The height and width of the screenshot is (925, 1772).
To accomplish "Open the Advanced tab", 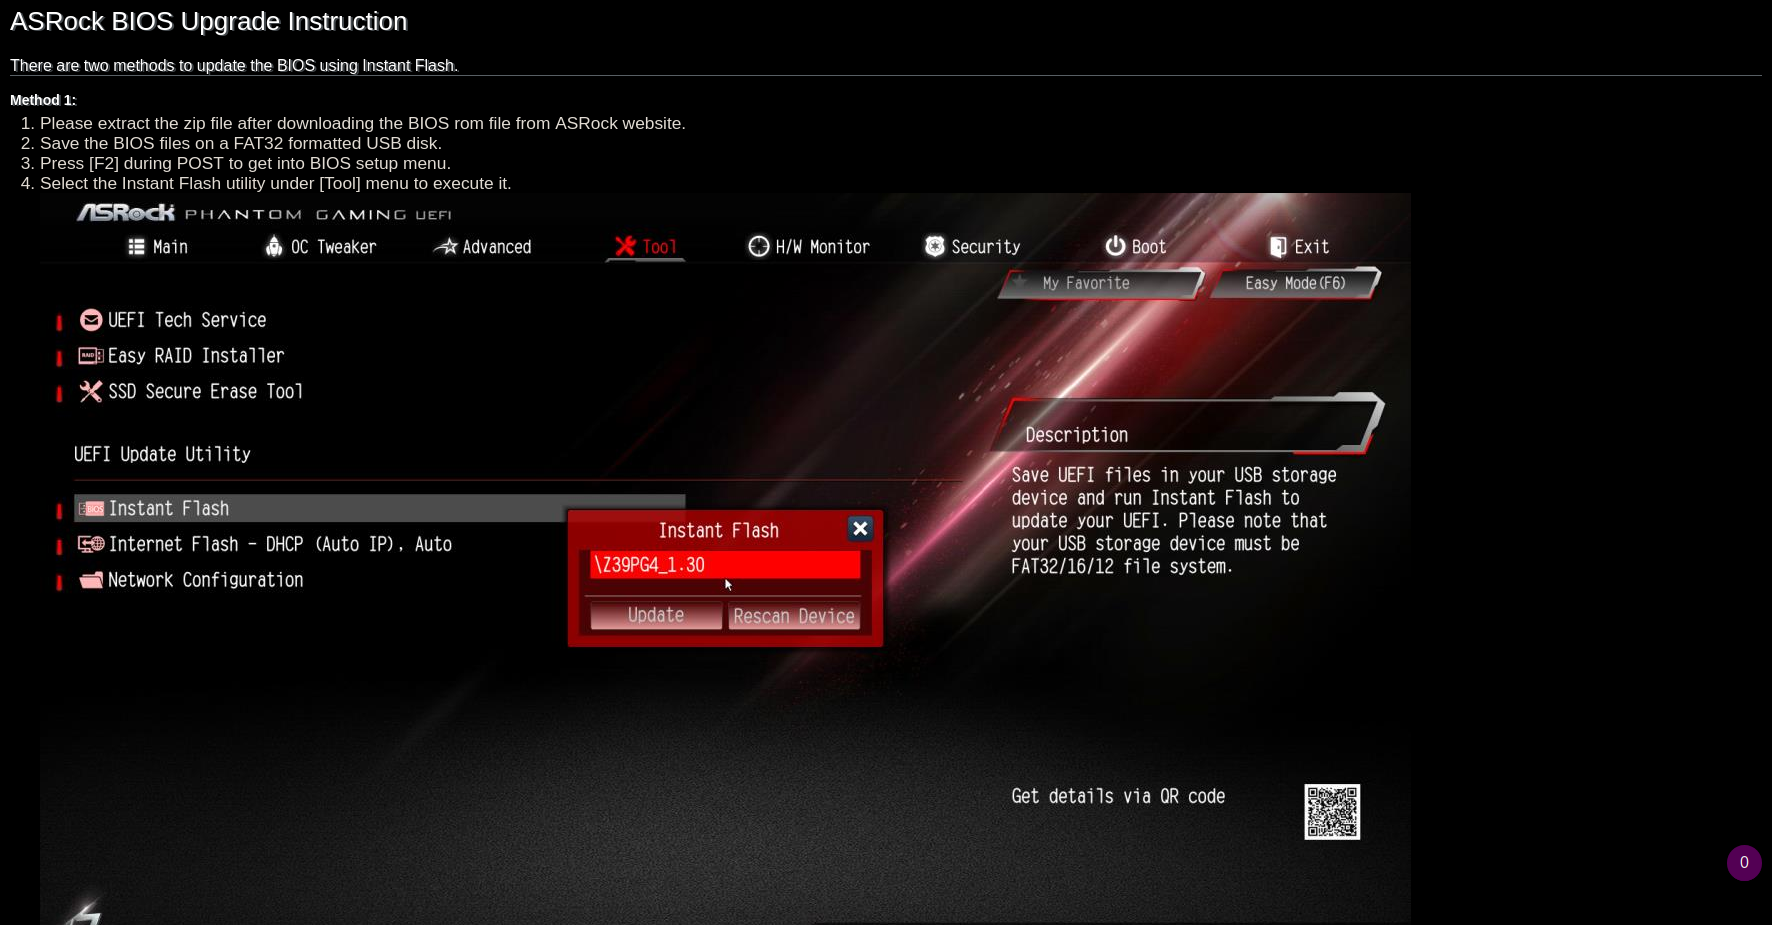I will (482, 247).
